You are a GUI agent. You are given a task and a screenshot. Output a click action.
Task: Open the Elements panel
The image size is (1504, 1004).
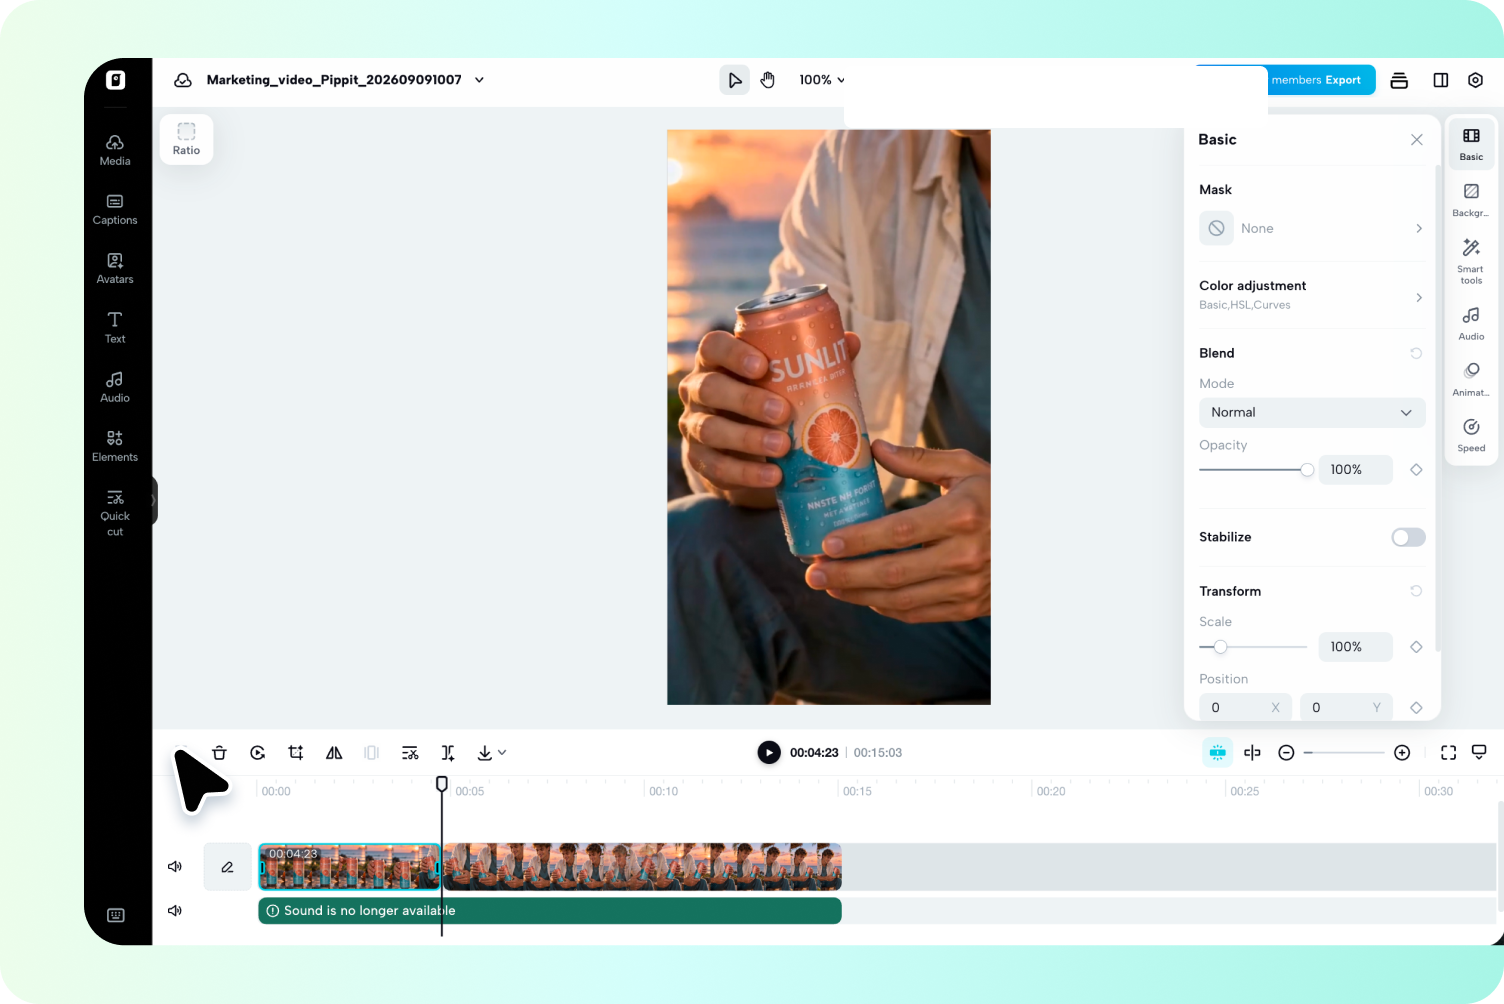[x=115, y=445]
